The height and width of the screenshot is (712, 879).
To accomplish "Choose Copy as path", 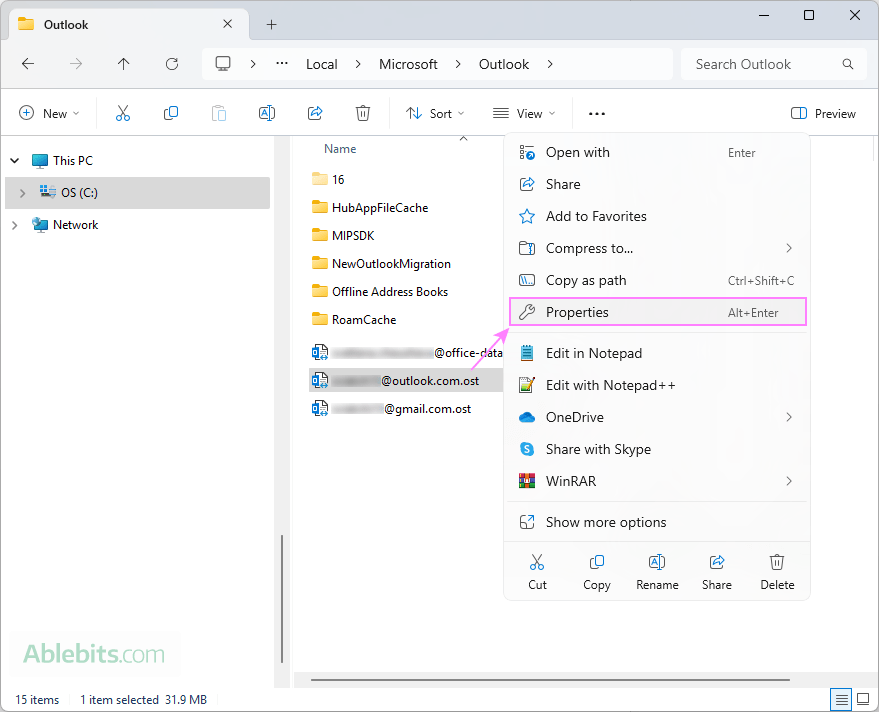I will [x=657, y=280].
